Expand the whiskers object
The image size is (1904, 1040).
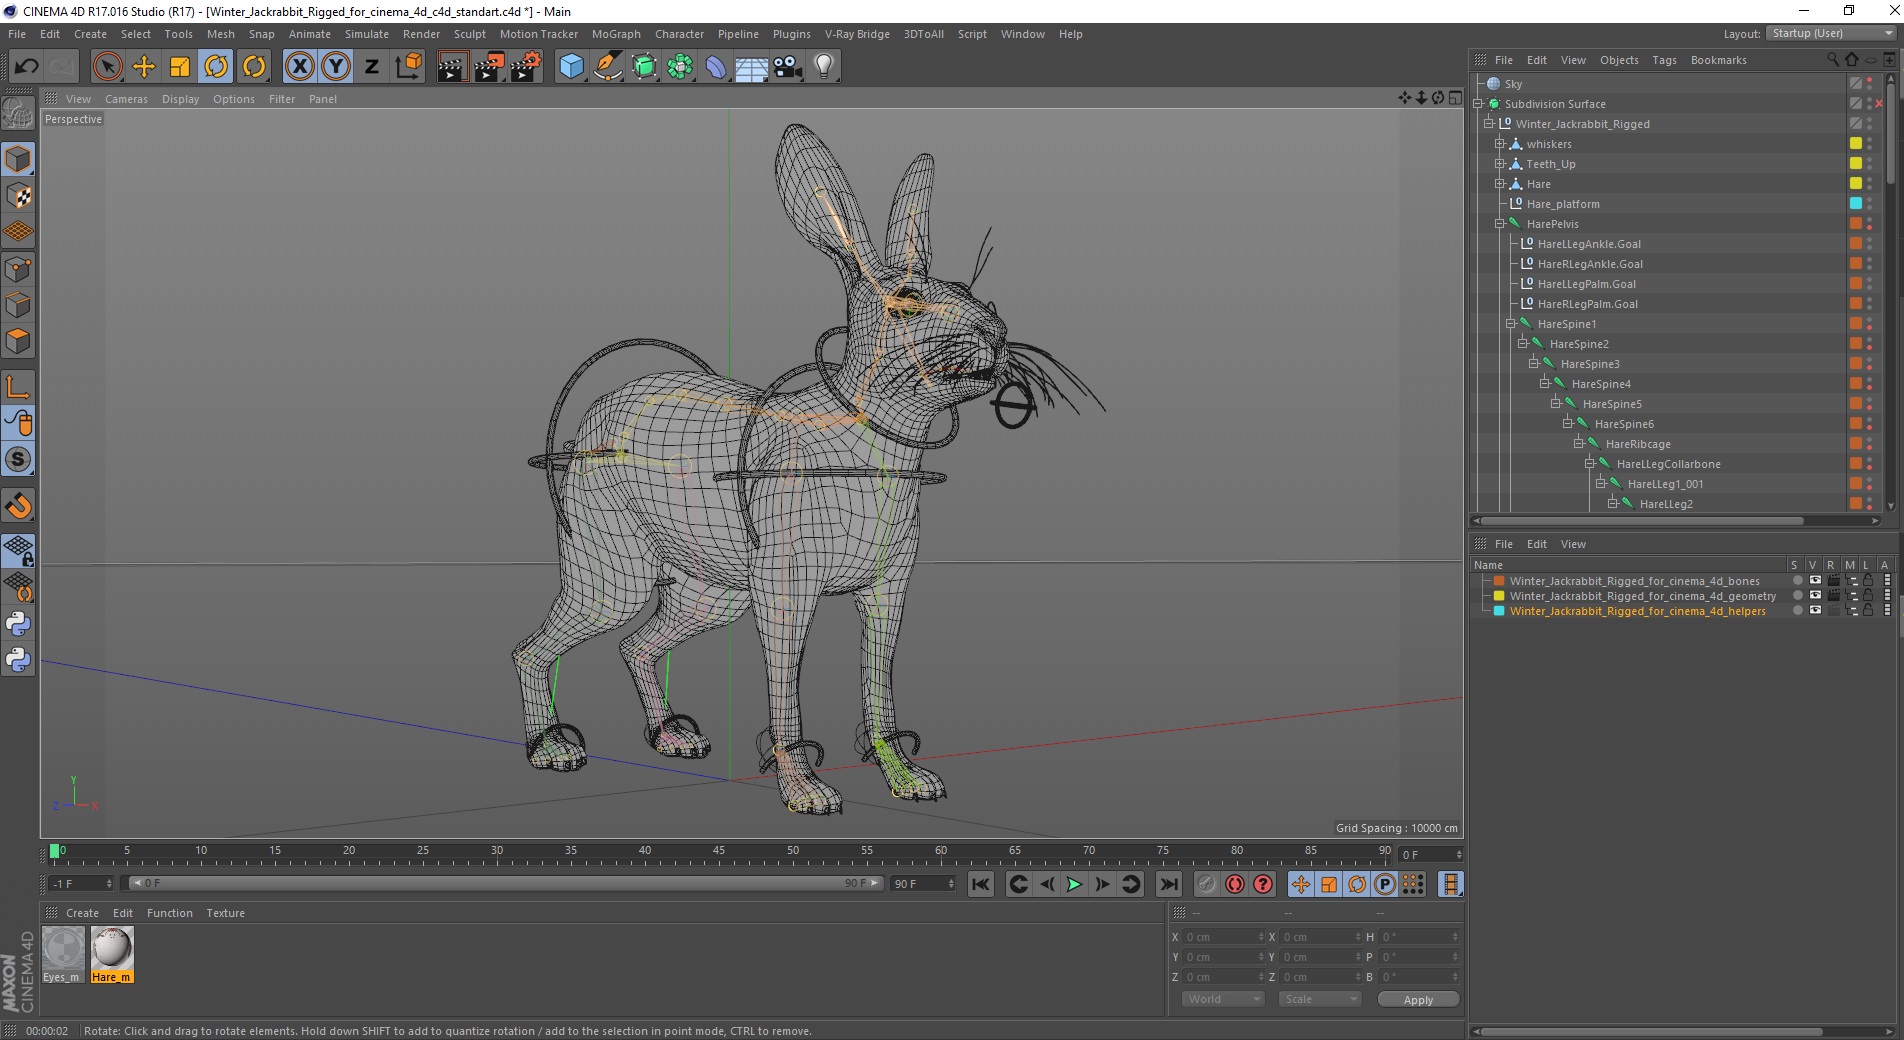[x=1500, y=144]
